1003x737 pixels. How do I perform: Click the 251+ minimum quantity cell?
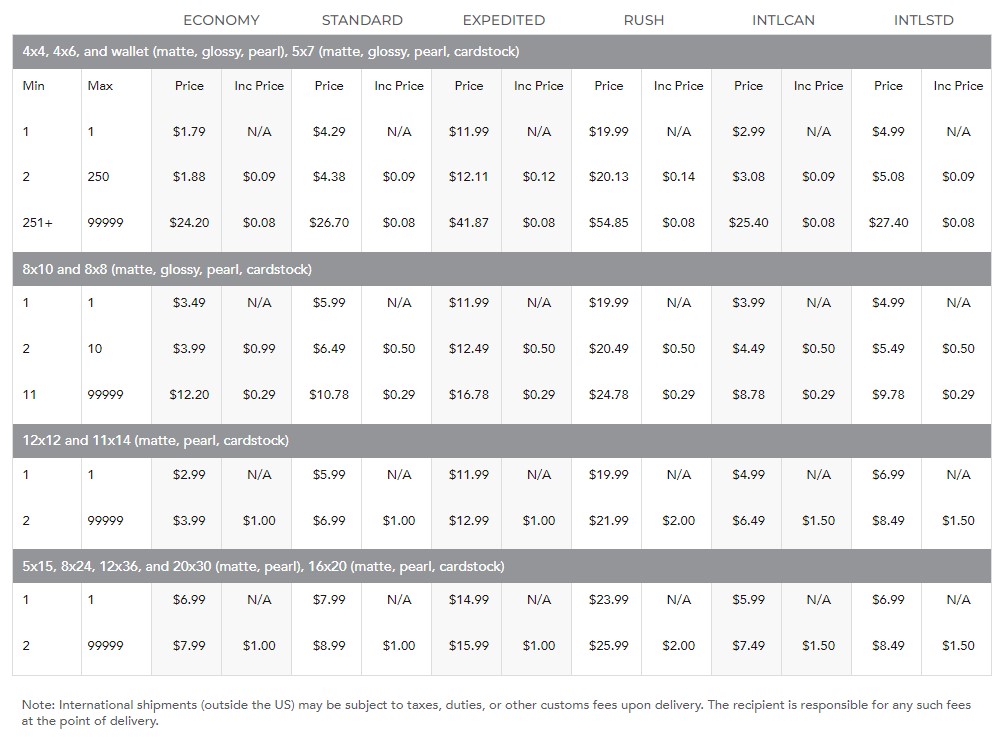coord(38,222)
